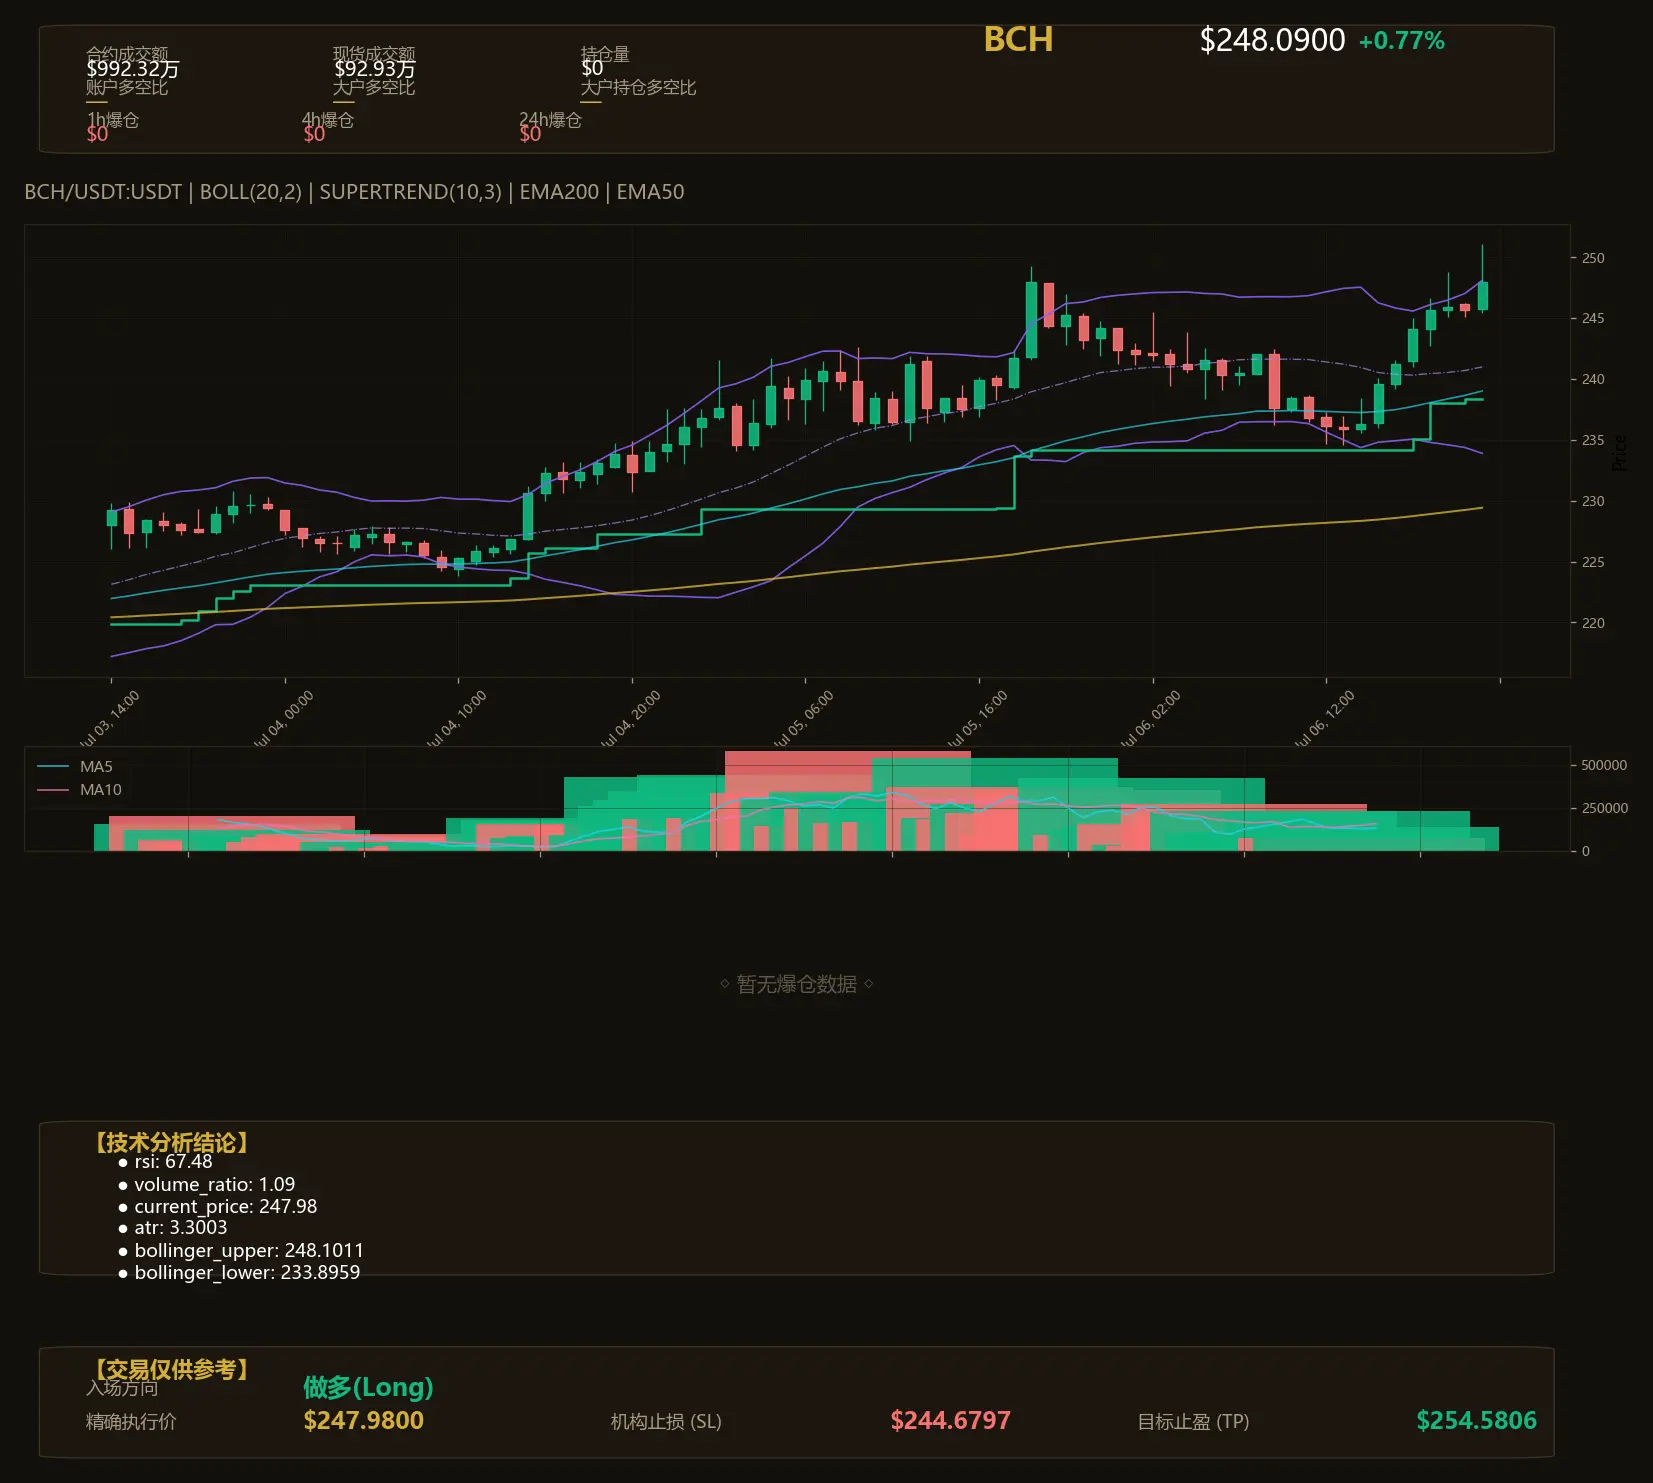Viewport: 1653px width, 1483px height.
Task: Click the 24h爆仓 label
Action: [x=550, y=120]
